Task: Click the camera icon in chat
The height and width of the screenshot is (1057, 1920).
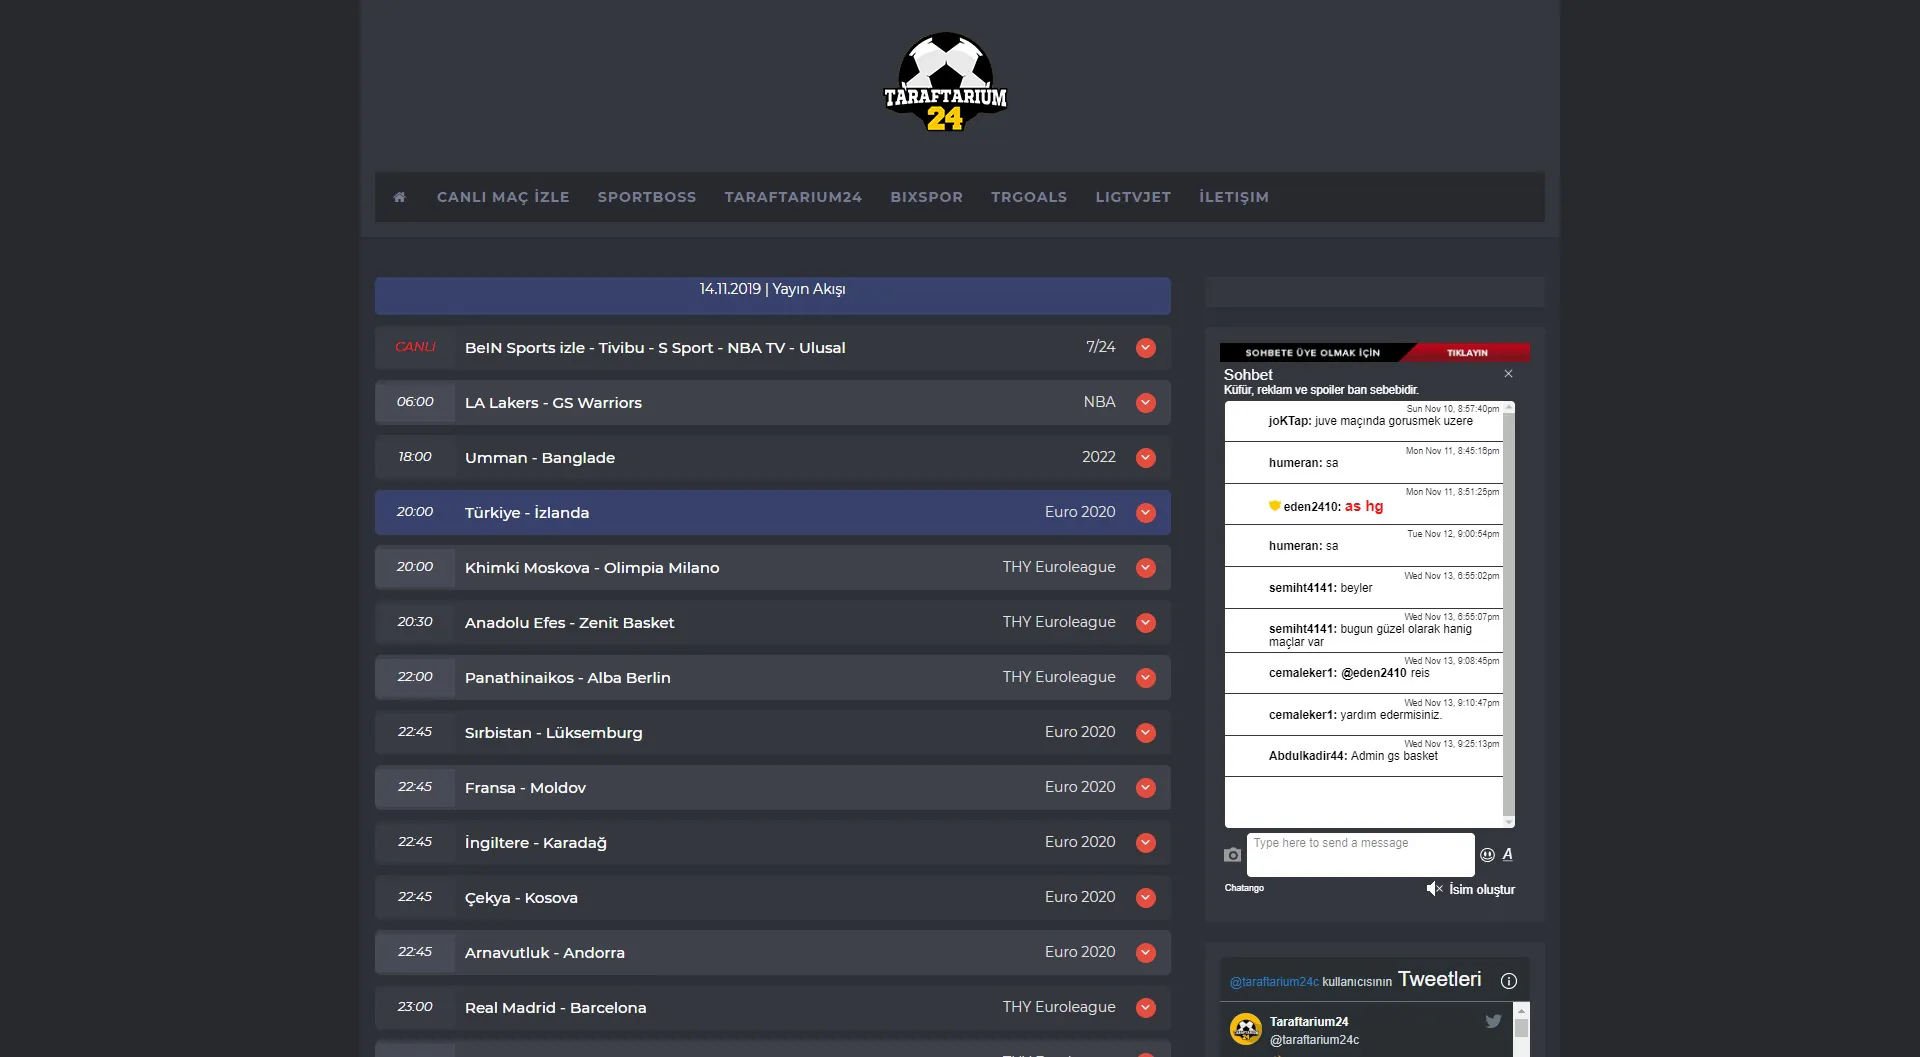Action: tap(1232, 855)
